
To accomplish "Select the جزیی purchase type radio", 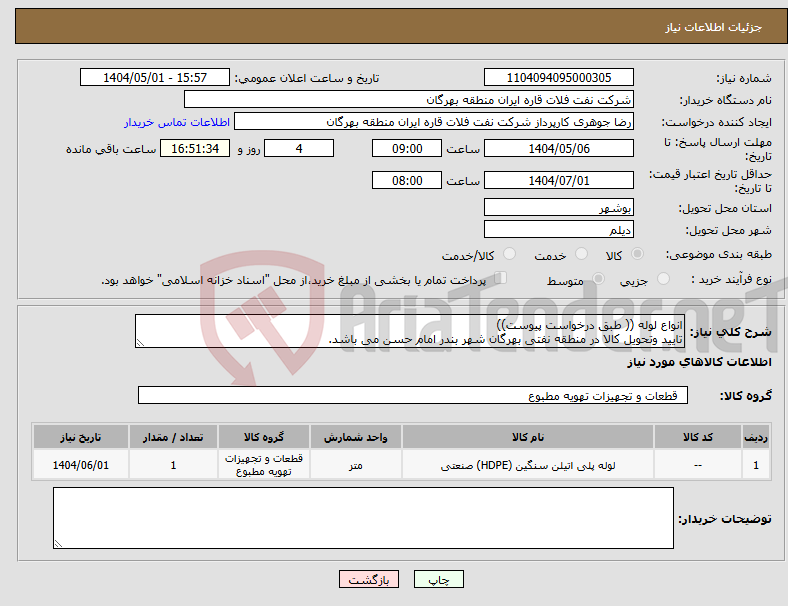I will tap(663, 278).
